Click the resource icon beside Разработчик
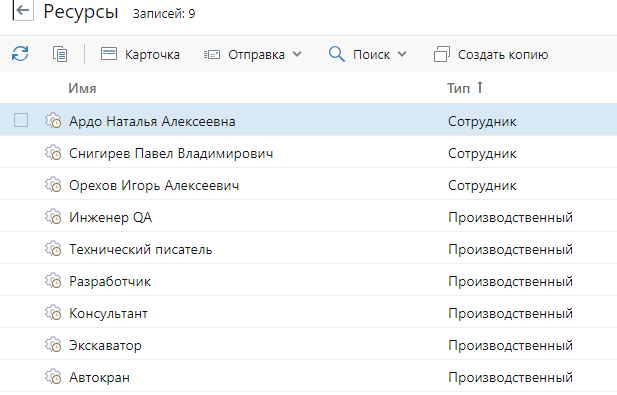617x395 pixels. click(53, 281)
